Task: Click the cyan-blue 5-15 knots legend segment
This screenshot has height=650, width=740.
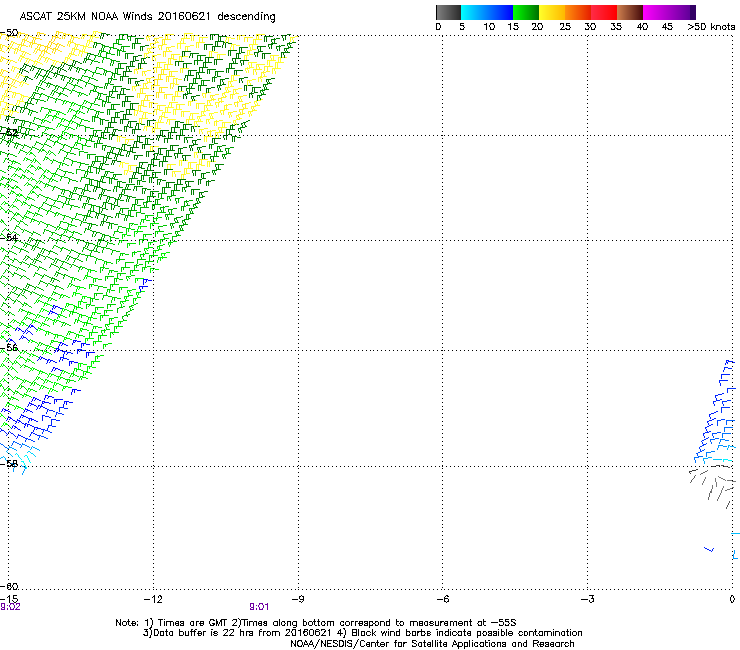Action: [x=487, y=12]
